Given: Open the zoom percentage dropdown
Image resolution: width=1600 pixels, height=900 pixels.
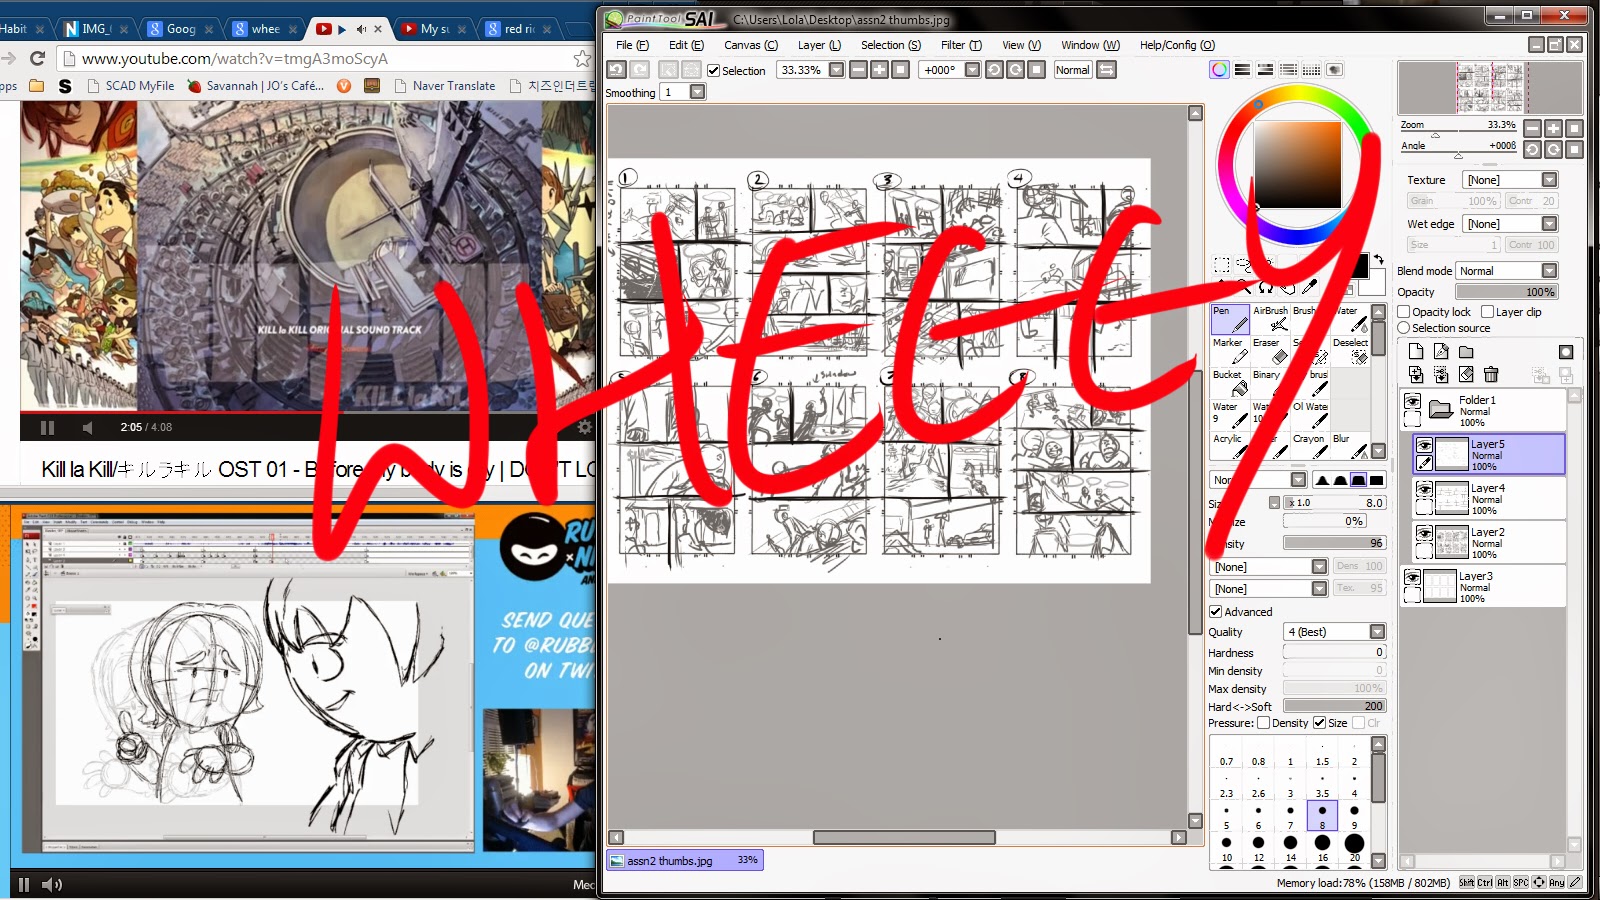Looking at the screenshot, I should (x=837, y=70).
